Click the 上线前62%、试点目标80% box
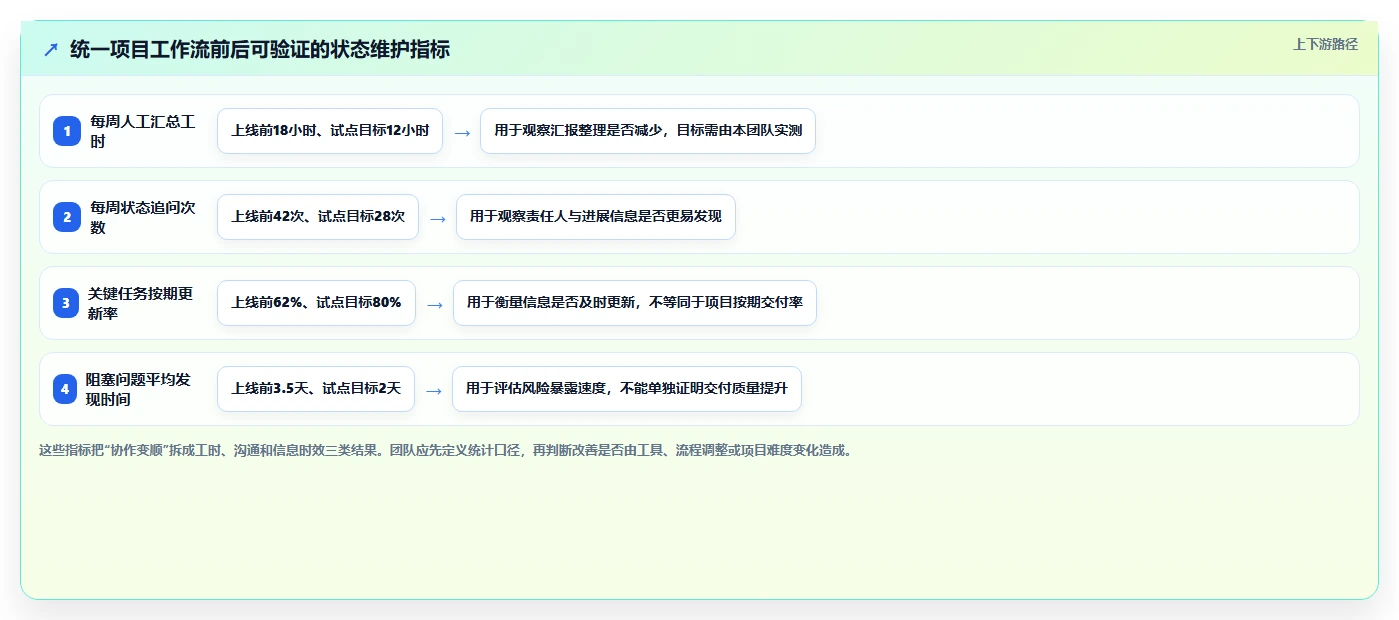Image resolution: width=1399 pixels, height=620 pixels. [x=316, y=303]
